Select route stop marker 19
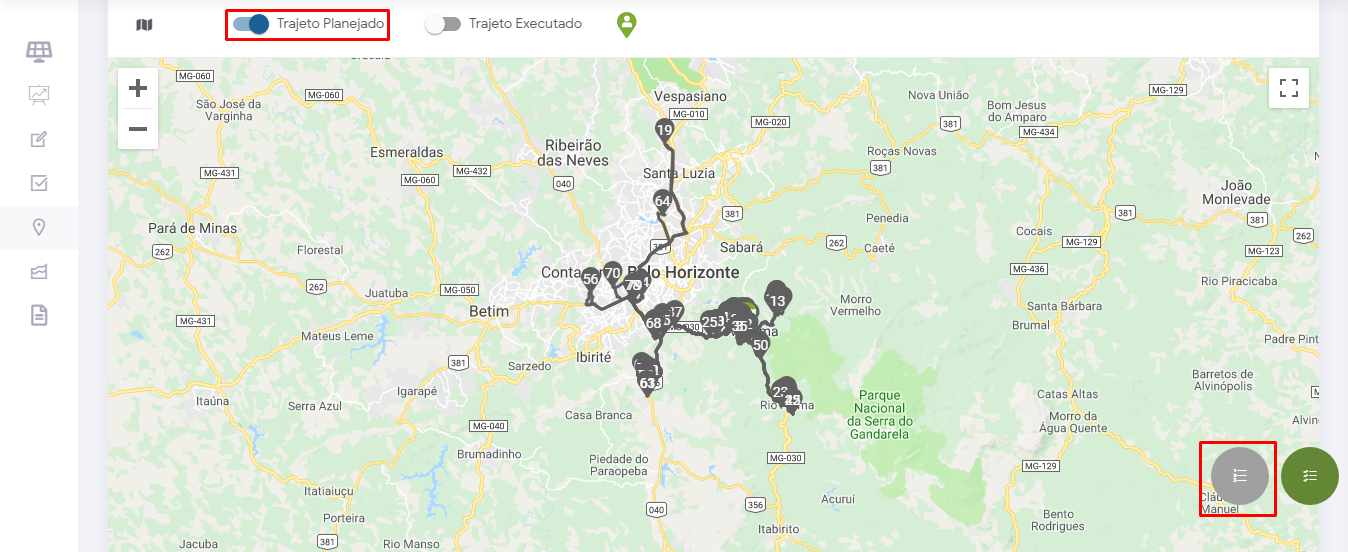 [x=665, y=132]
